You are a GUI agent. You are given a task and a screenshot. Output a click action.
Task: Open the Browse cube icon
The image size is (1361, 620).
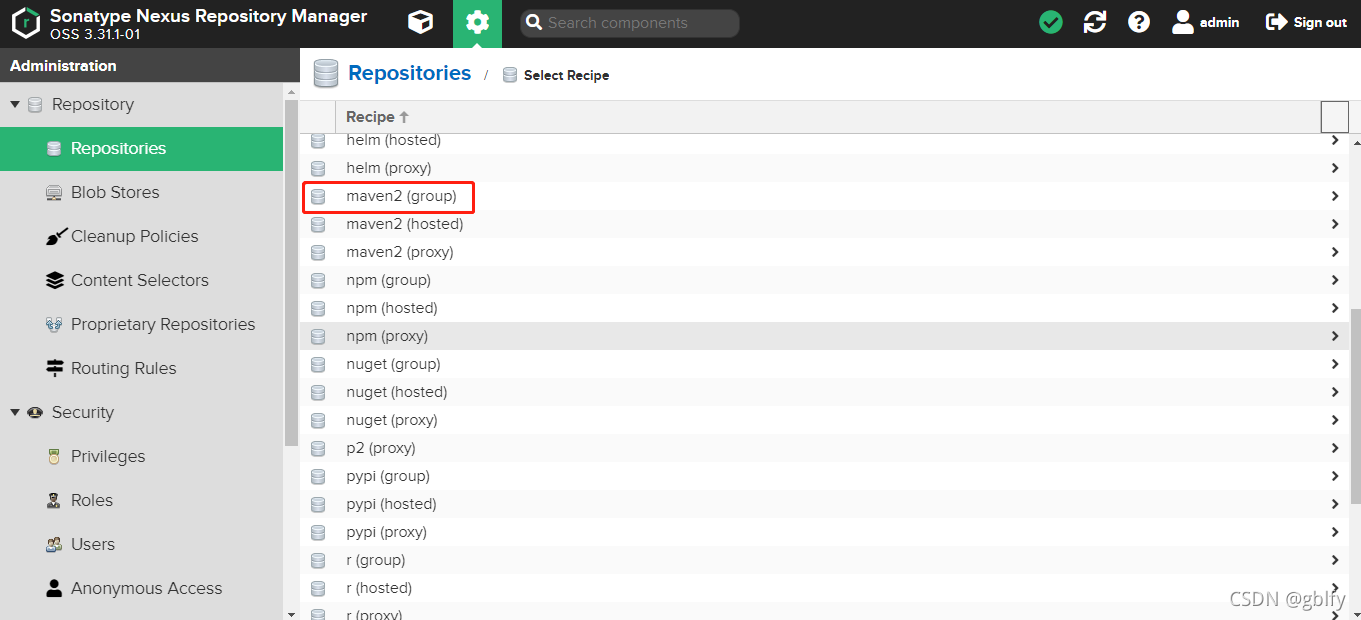pyautogui.click(x=421, y=22)
